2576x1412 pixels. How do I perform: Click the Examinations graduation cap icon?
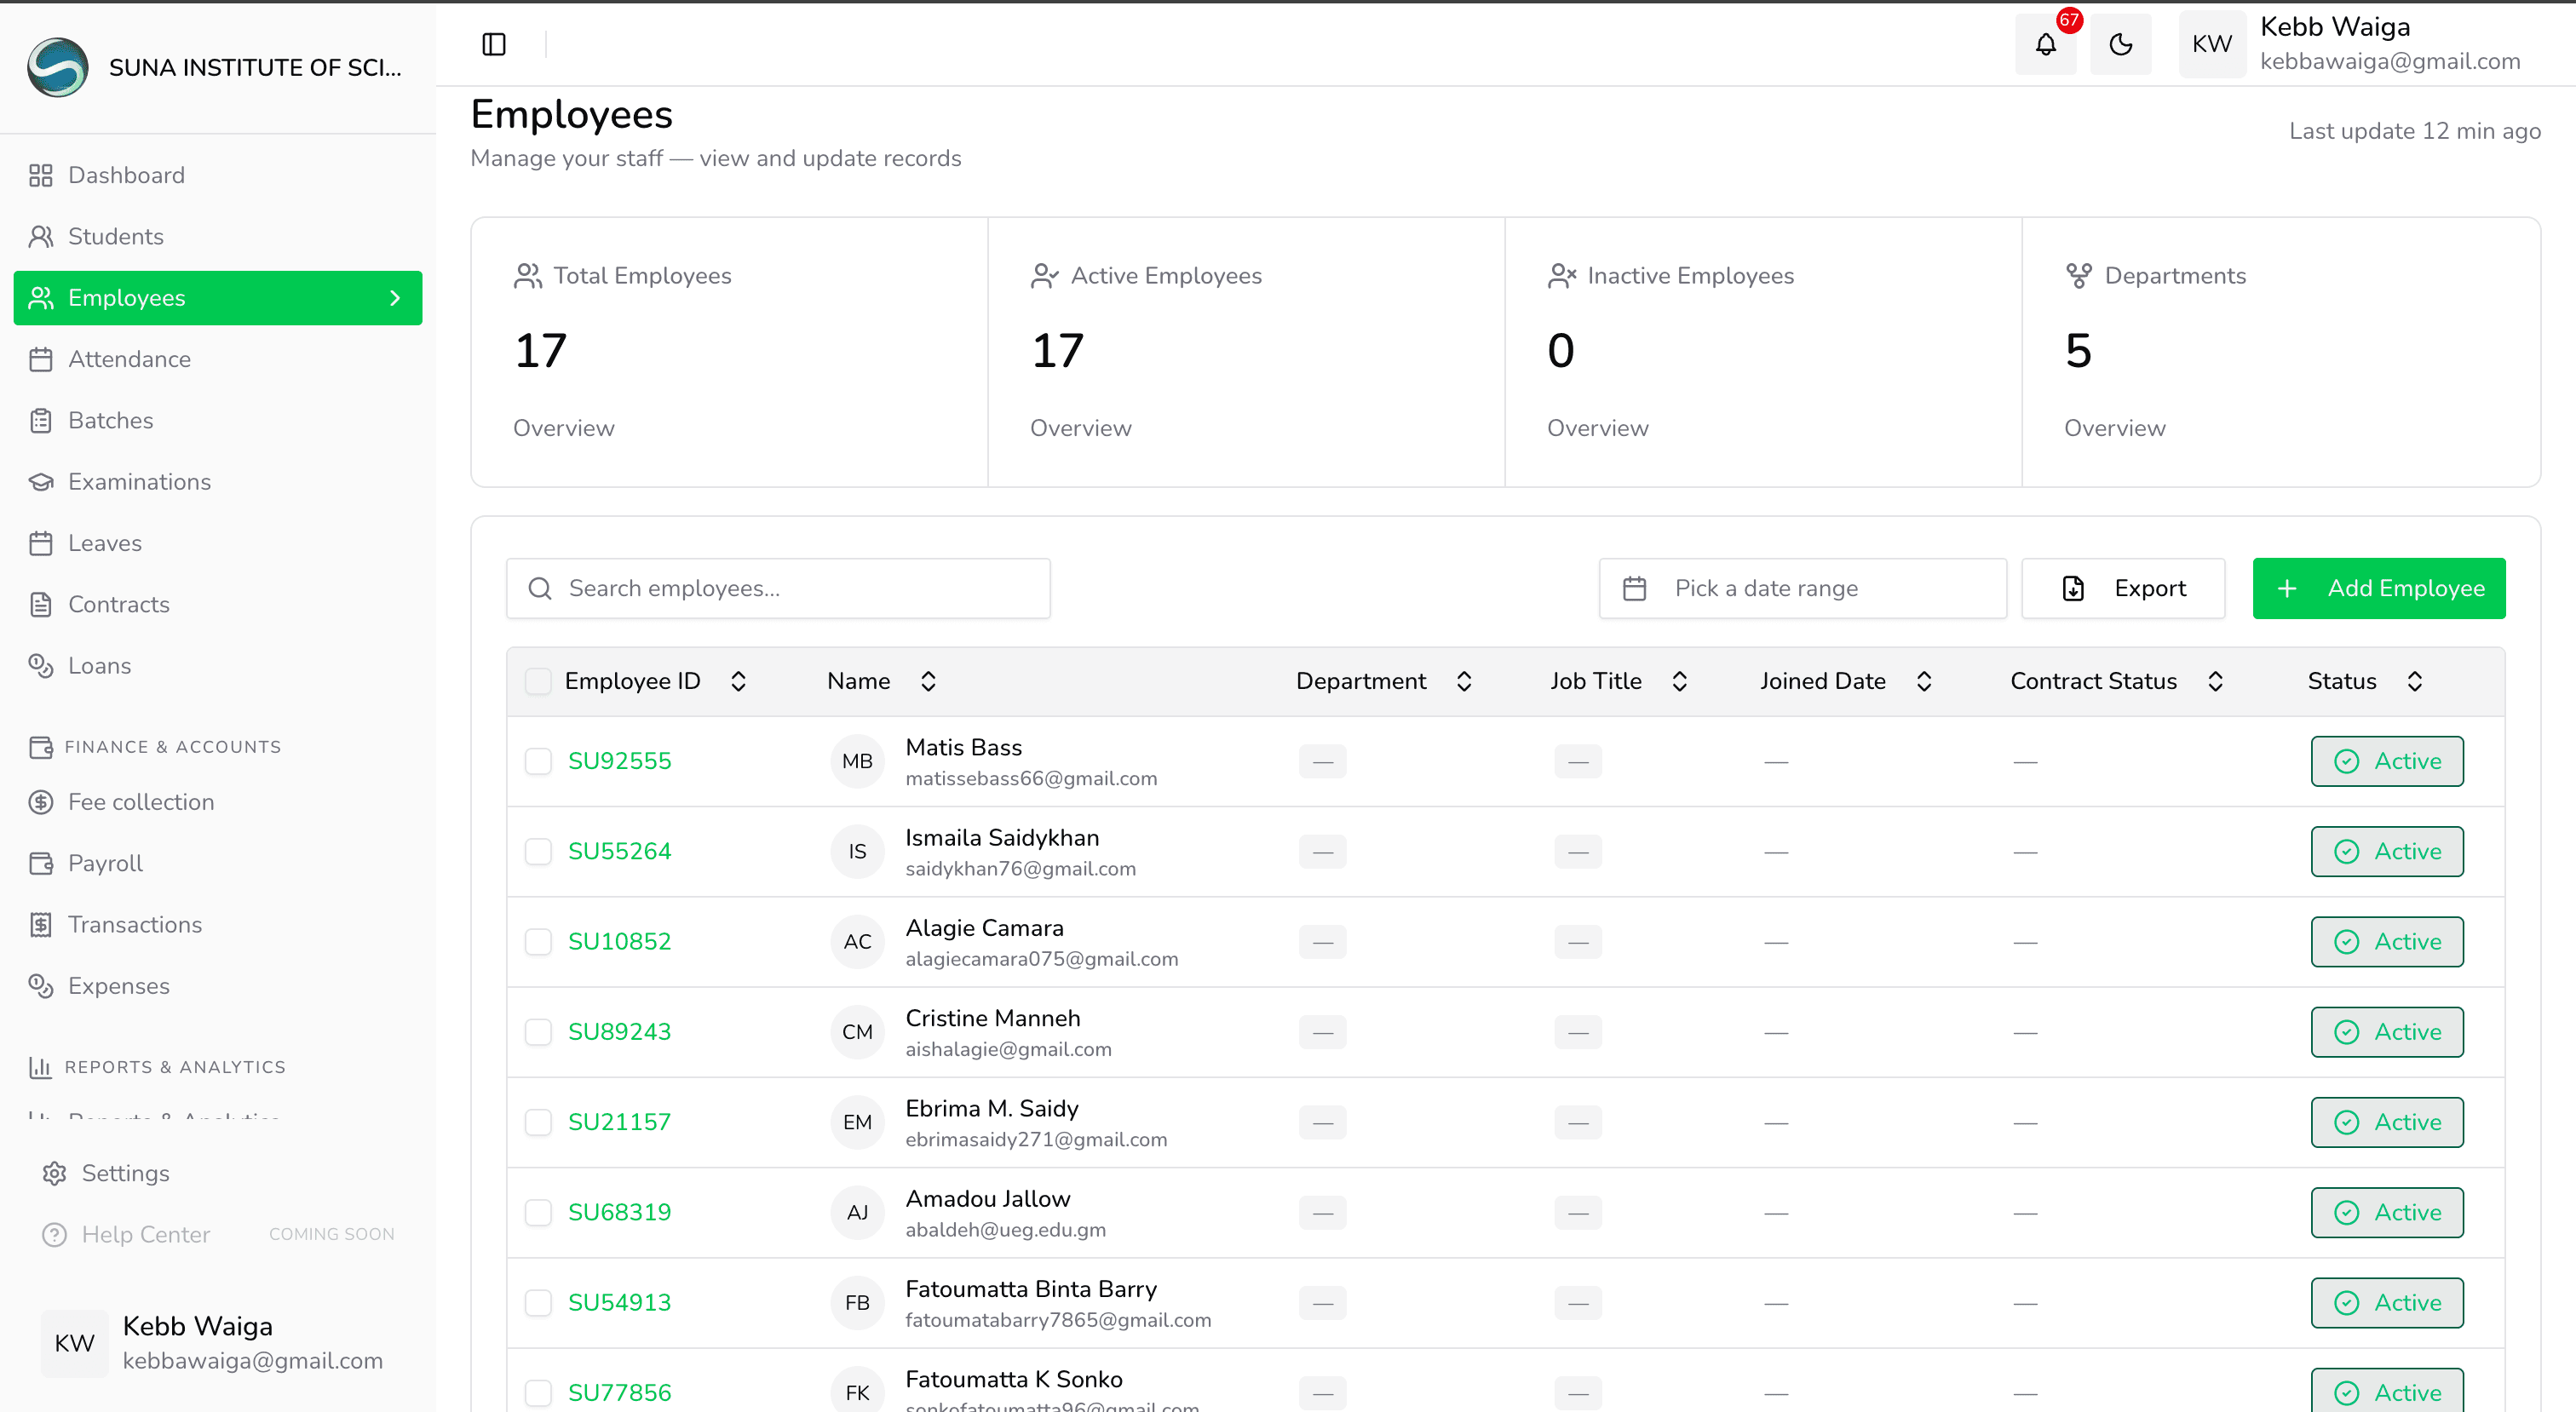tap(40, 482)
